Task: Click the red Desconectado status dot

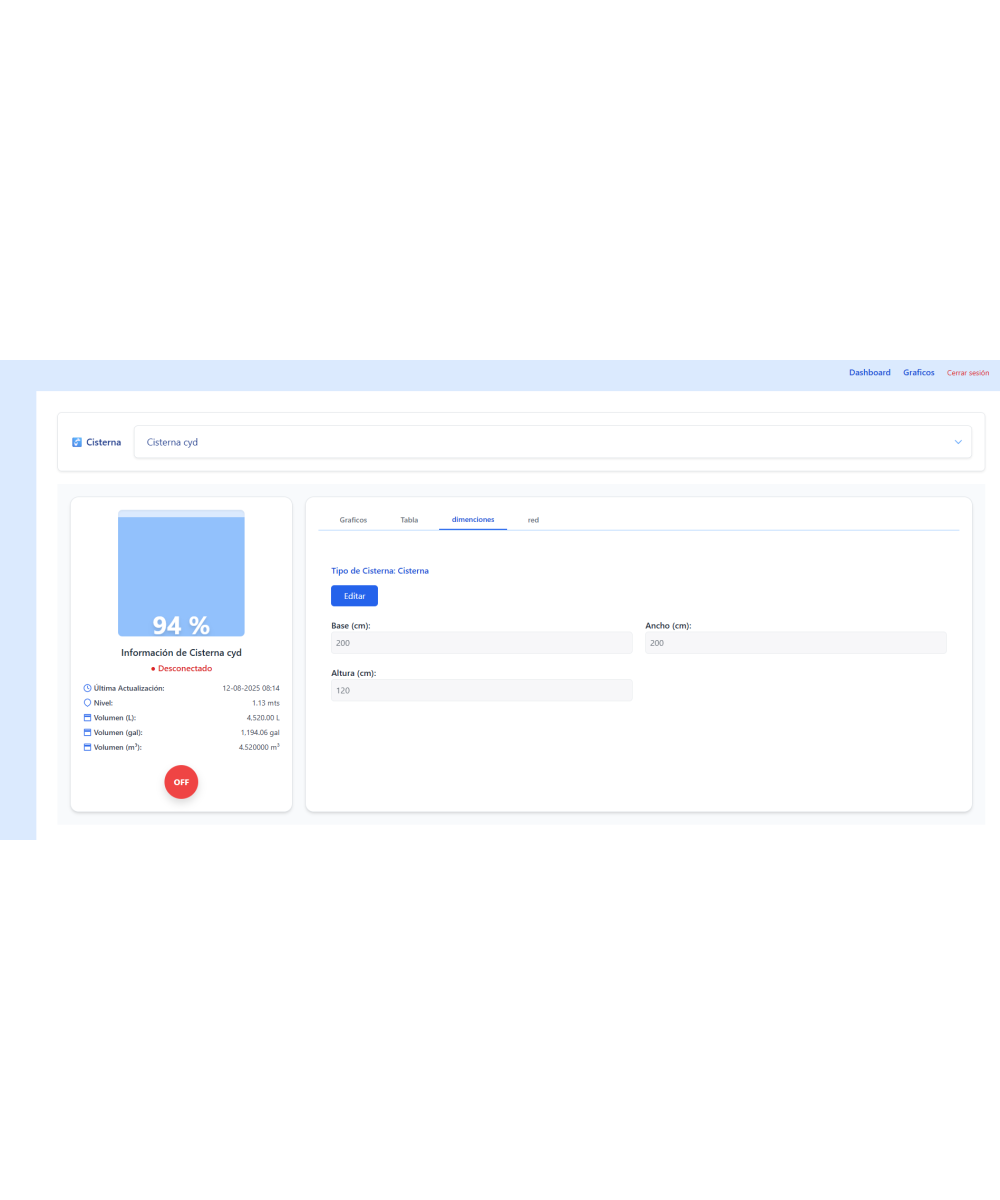Action: tap(153, 668)
